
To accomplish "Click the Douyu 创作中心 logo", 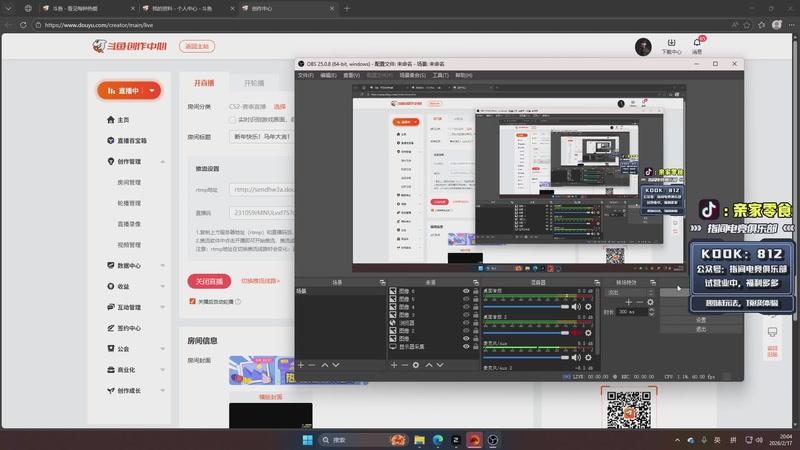I will pyautogui.click(x=130, y=46).
